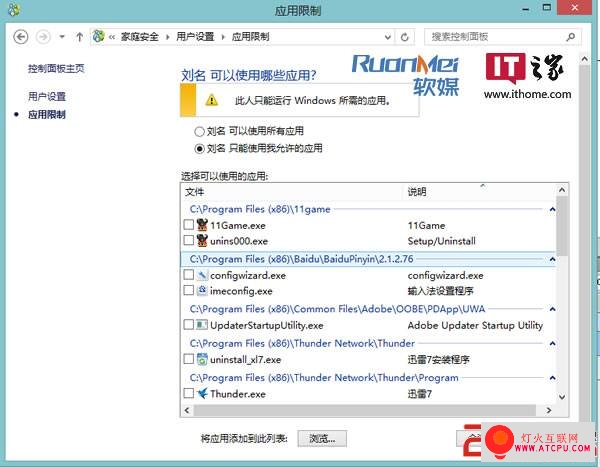Image resolution: width=600 pixels, height=467 pixels.
Task: Click the UpdaterStartupUtility.exe icon
Action: [x=202, y=325]
